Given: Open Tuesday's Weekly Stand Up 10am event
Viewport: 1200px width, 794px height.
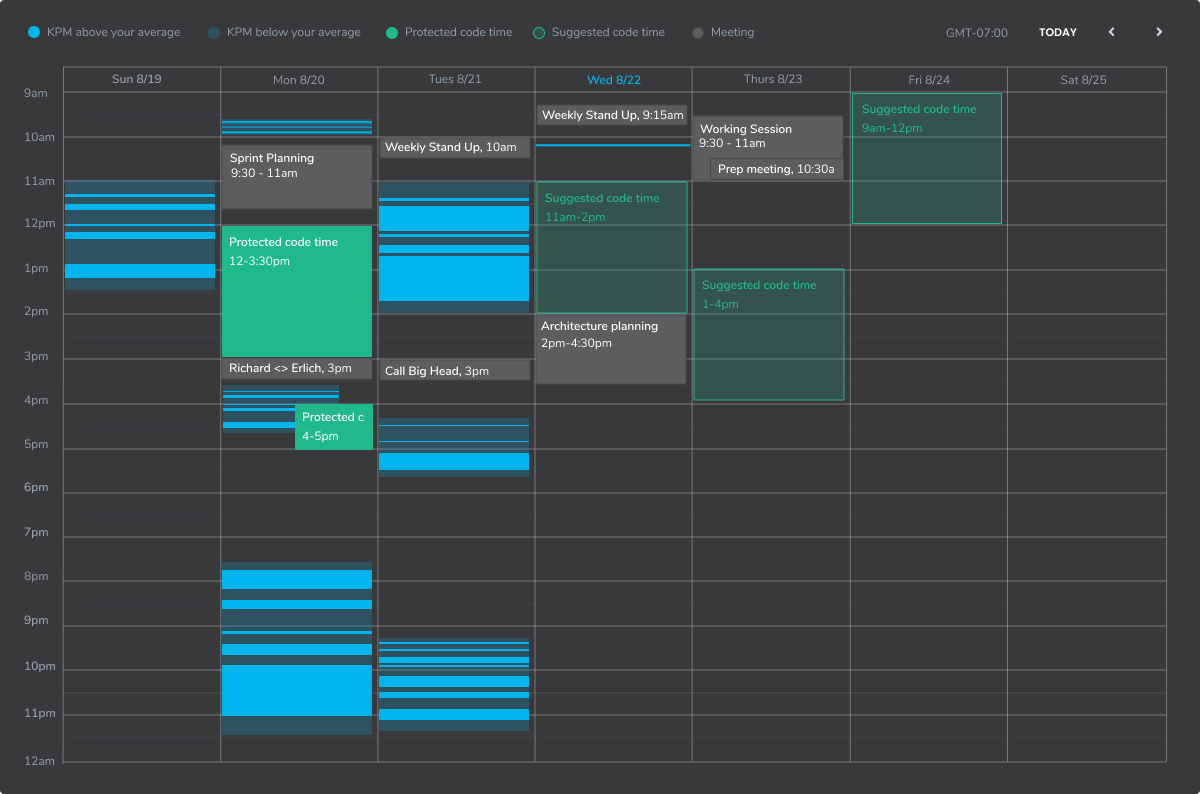Looking at the screenshot, I should tap(453, 148).
